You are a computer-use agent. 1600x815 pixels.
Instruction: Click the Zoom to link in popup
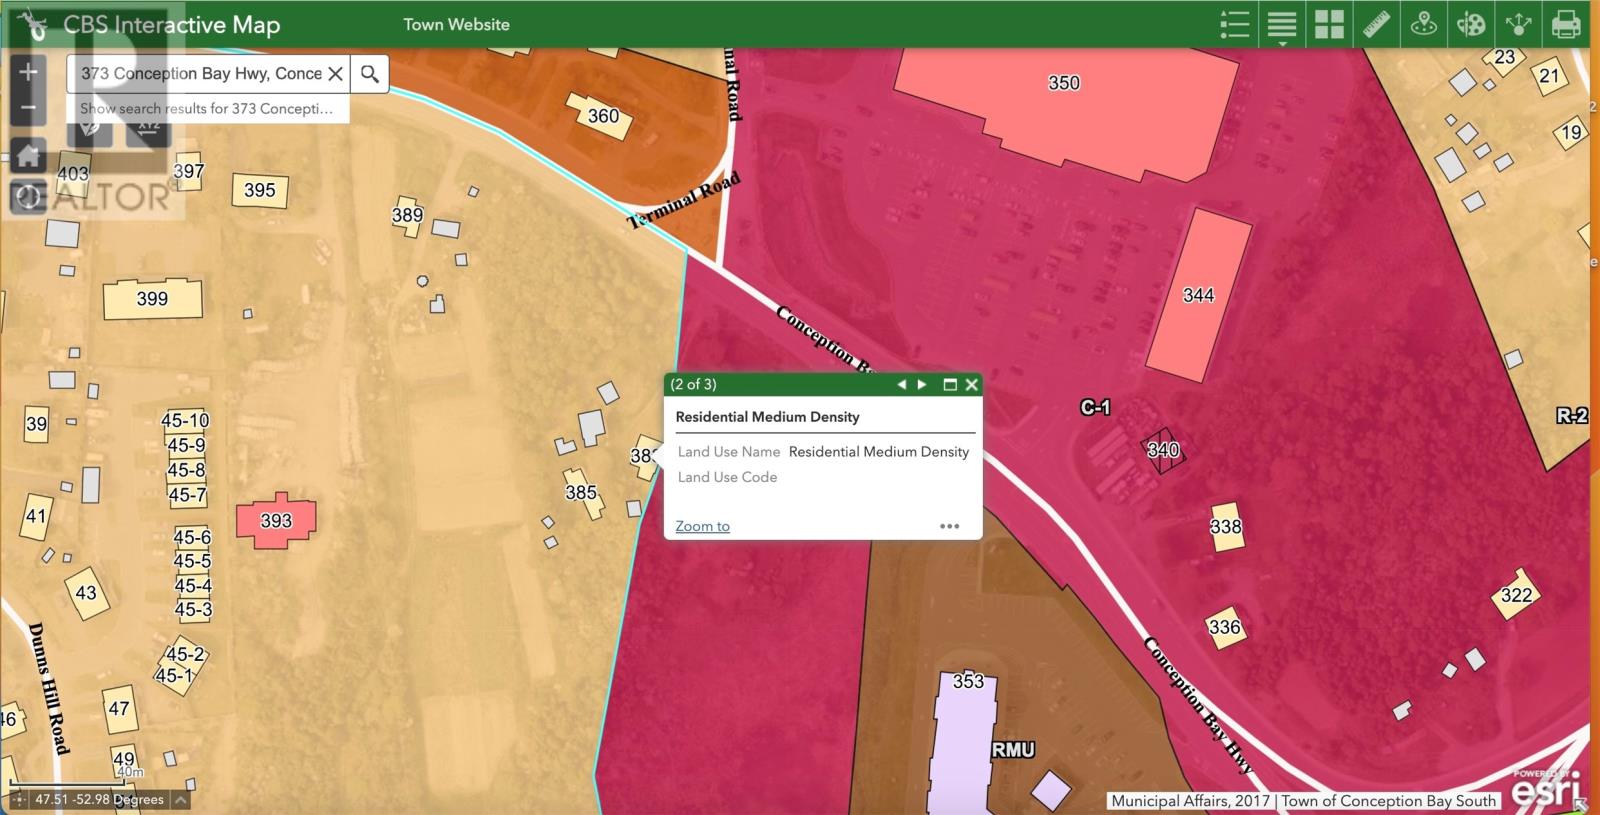click(702, 526)
